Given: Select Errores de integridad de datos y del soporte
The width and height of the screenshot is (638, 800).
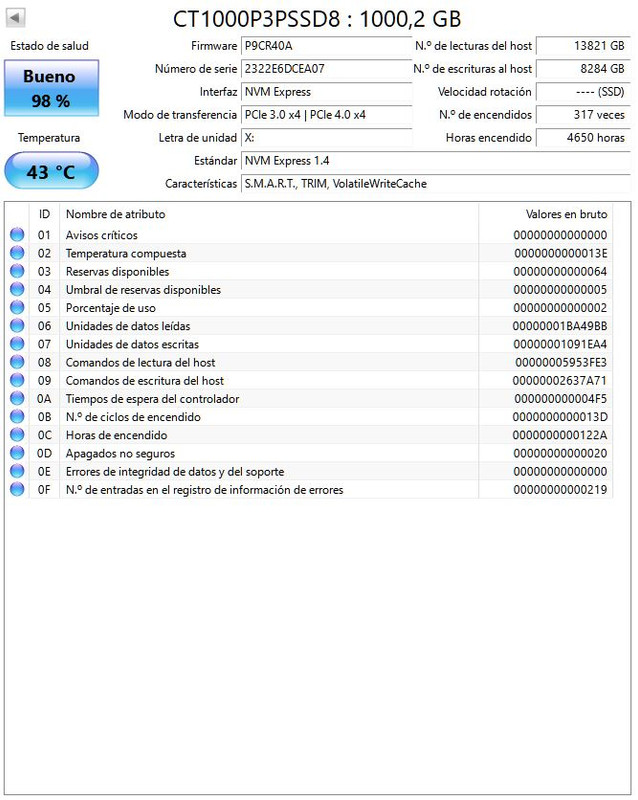Looking at the screenshot, I should point(175,471).
